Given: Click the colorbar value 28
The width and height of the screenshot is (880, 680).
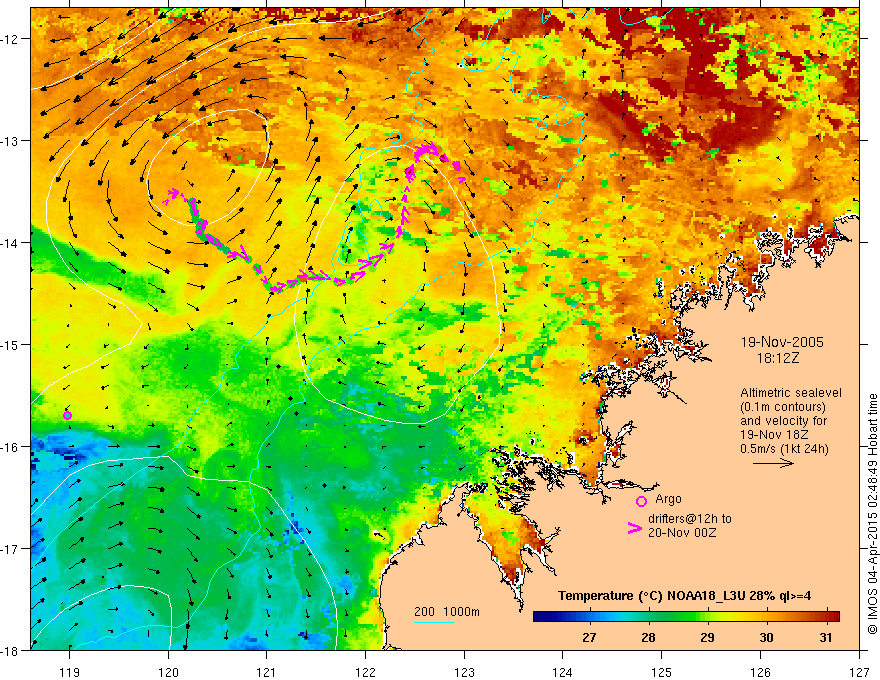Looking at the screenshot, I should point(648,637).
